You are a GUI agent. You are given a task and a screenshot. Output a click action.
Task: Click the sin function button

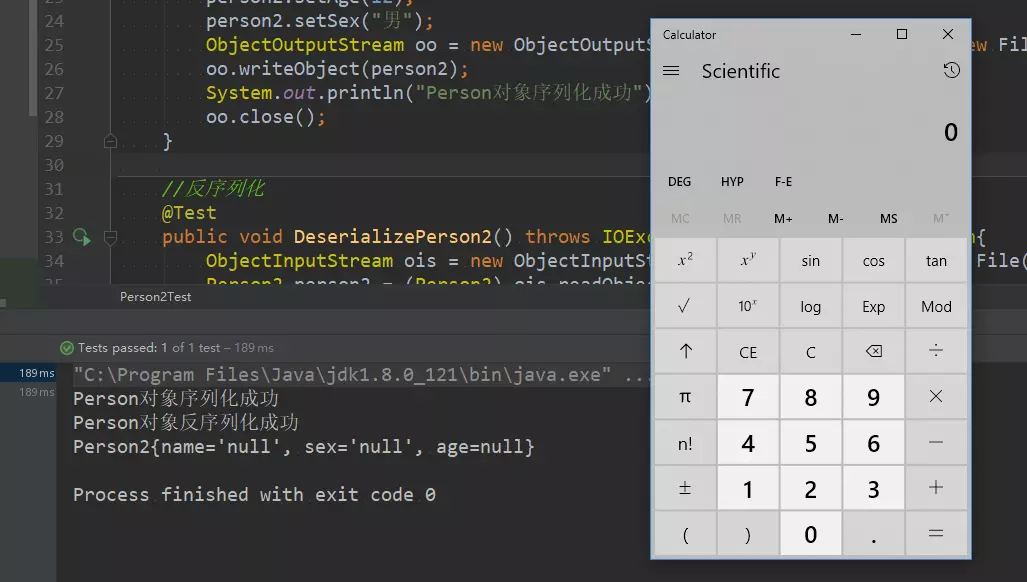pos(810,260)
